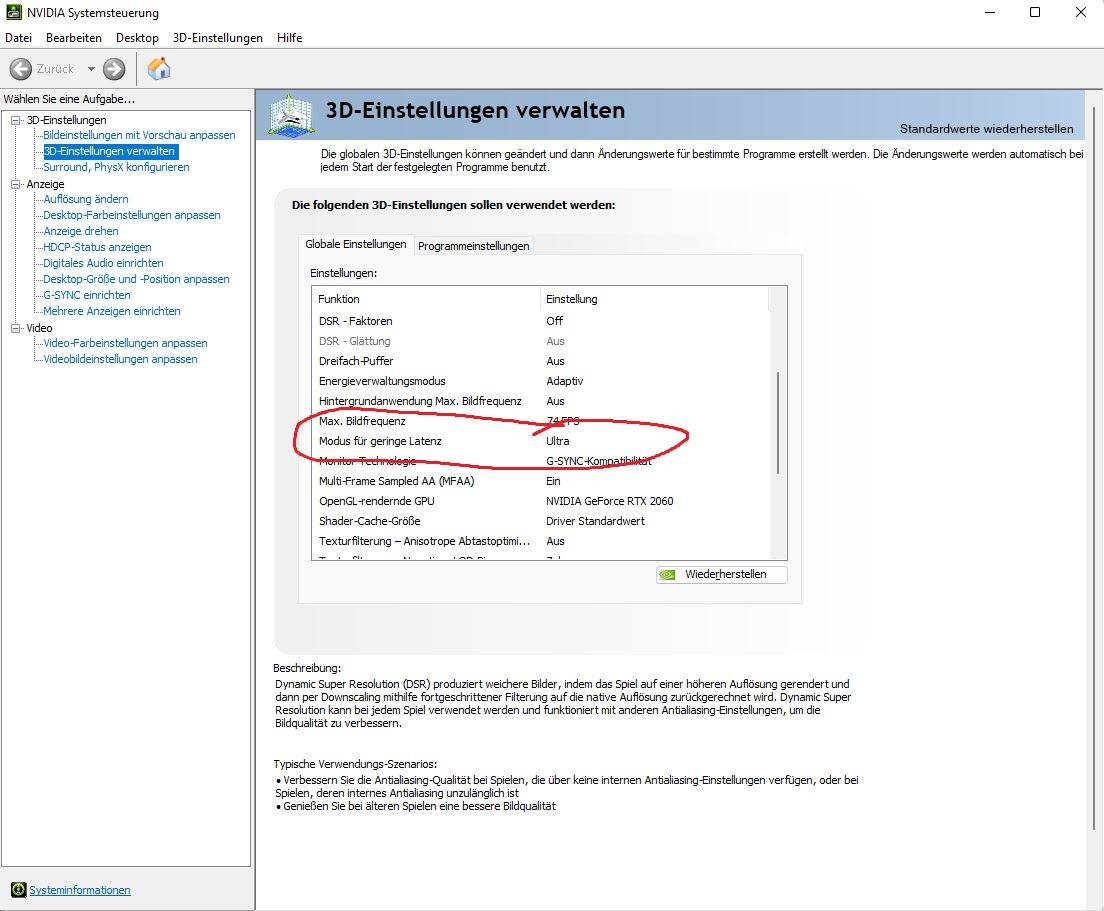Open Auflösung ändern
This screenshot has width=1104, height=911.
click(x=86, y=199)
